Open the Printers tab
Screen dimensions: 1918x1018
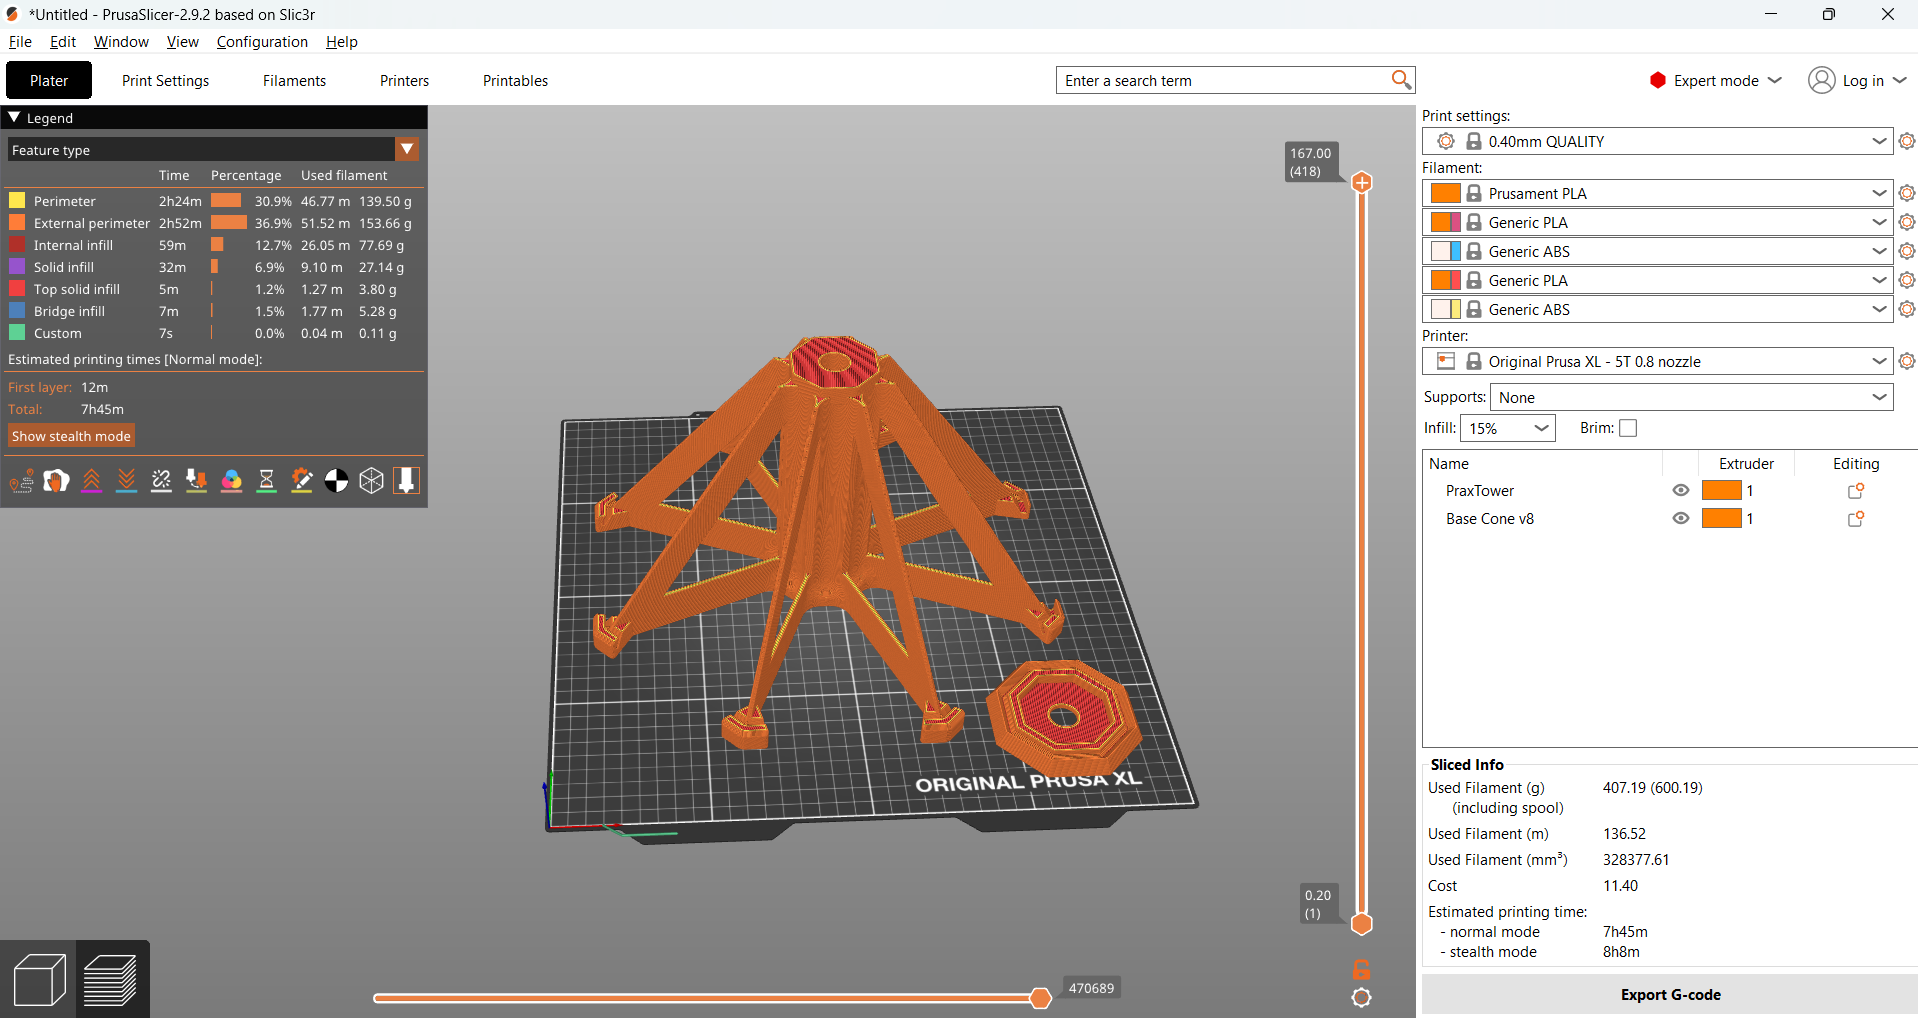click(x=404, y=80)
